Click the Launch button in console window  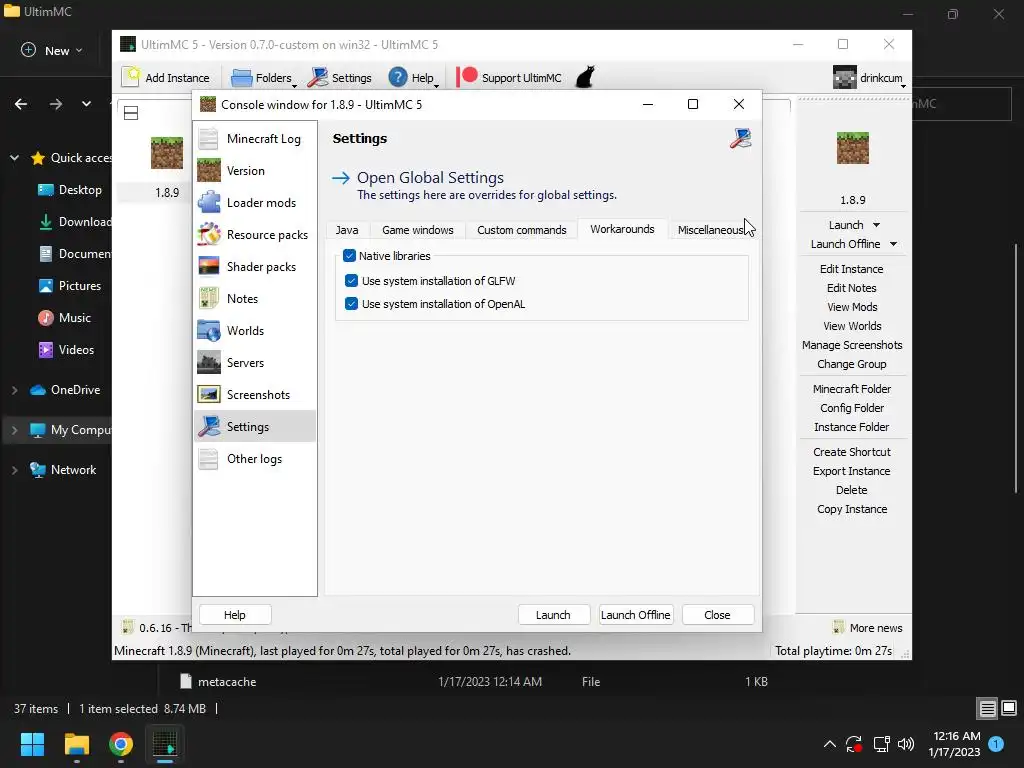(x=553, y=615)
